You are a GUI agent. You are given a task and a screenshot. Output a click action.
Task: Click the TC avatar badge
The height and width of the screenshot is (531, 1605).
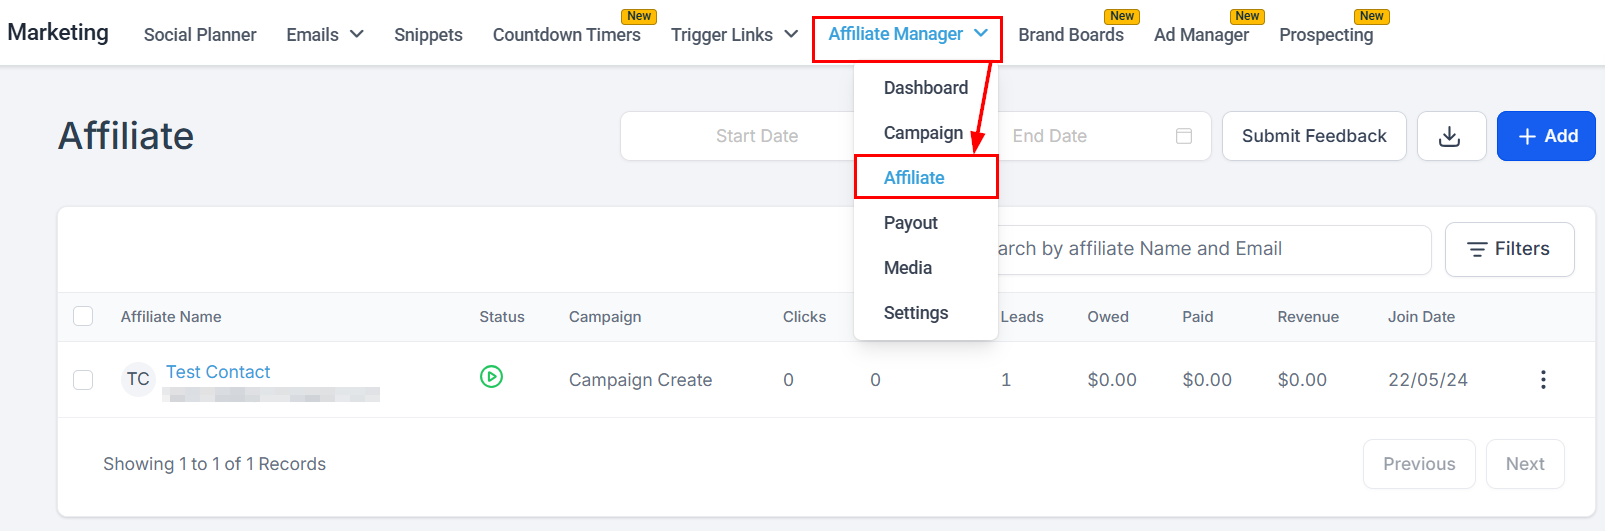138,380
